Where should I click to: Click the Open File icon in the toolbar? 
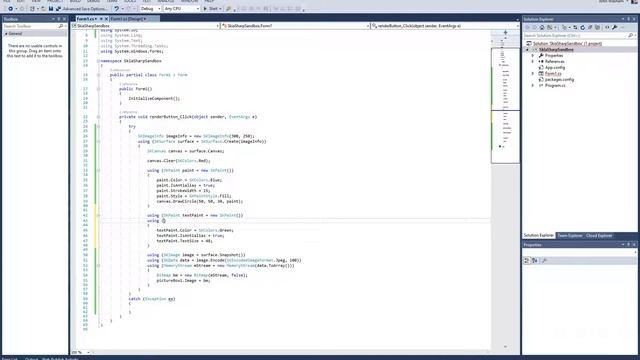tap(43, 9)
